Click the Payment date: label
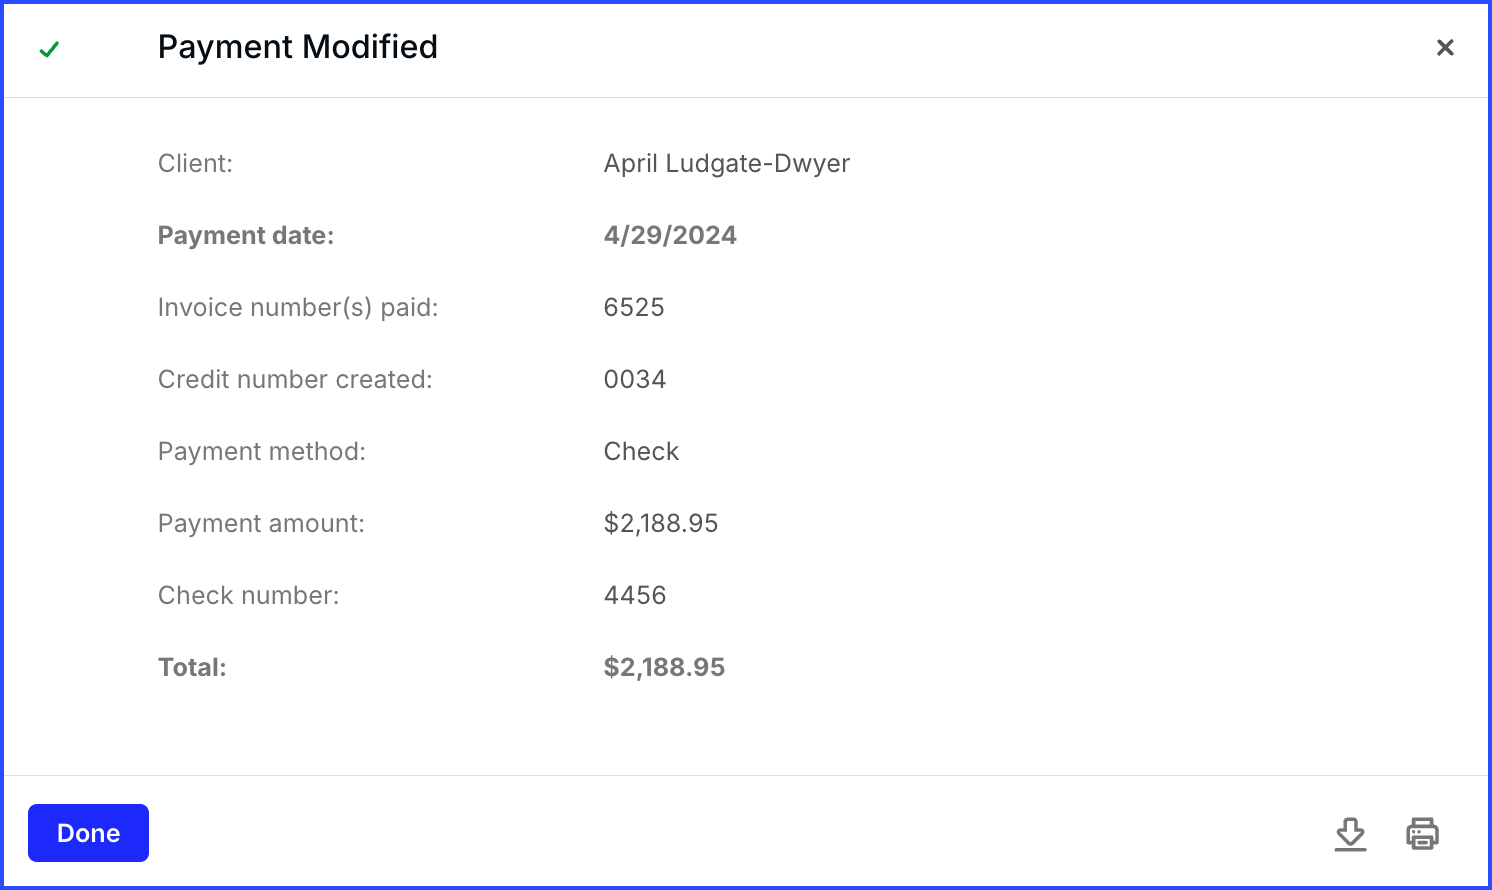The height and width of the screenshot is (890, 1492). pos(246,235)
